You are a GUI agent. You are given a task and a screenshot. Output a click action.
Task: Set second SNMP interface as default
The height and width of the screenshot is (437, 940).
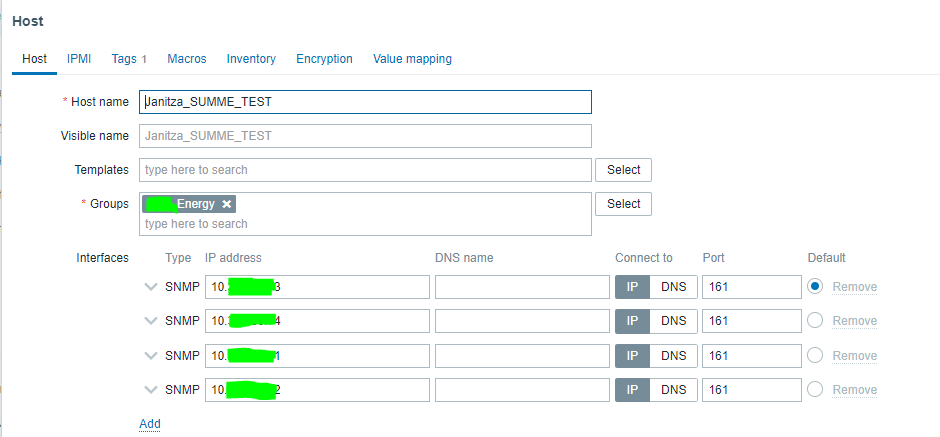click(815, 321)
